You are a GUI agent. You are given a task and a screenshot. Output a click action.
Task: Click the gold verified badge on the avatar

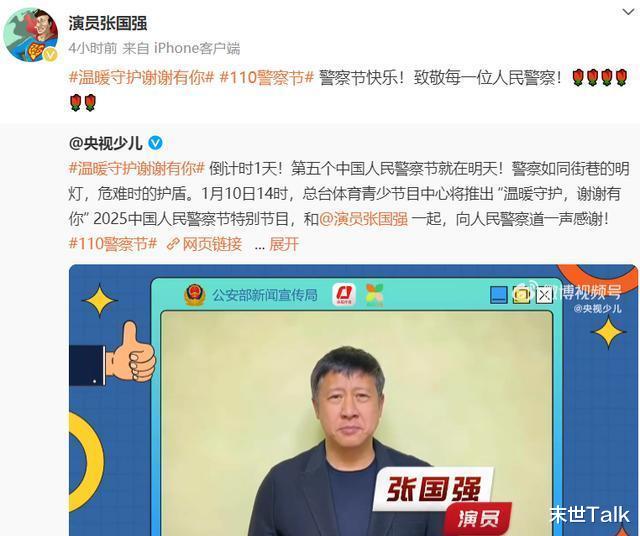click(51, 54)
